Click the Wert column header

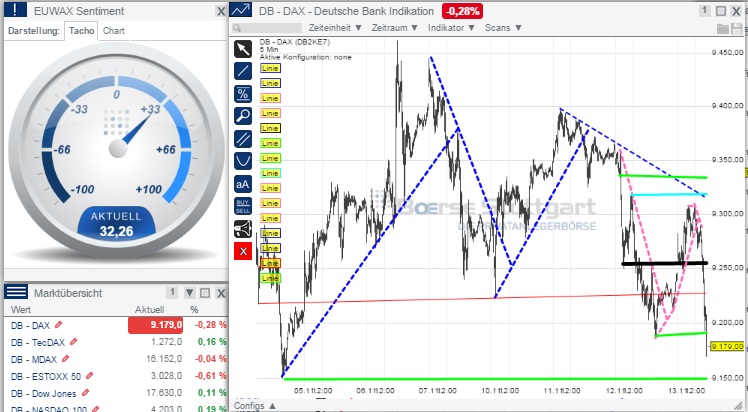coord(21,310)
